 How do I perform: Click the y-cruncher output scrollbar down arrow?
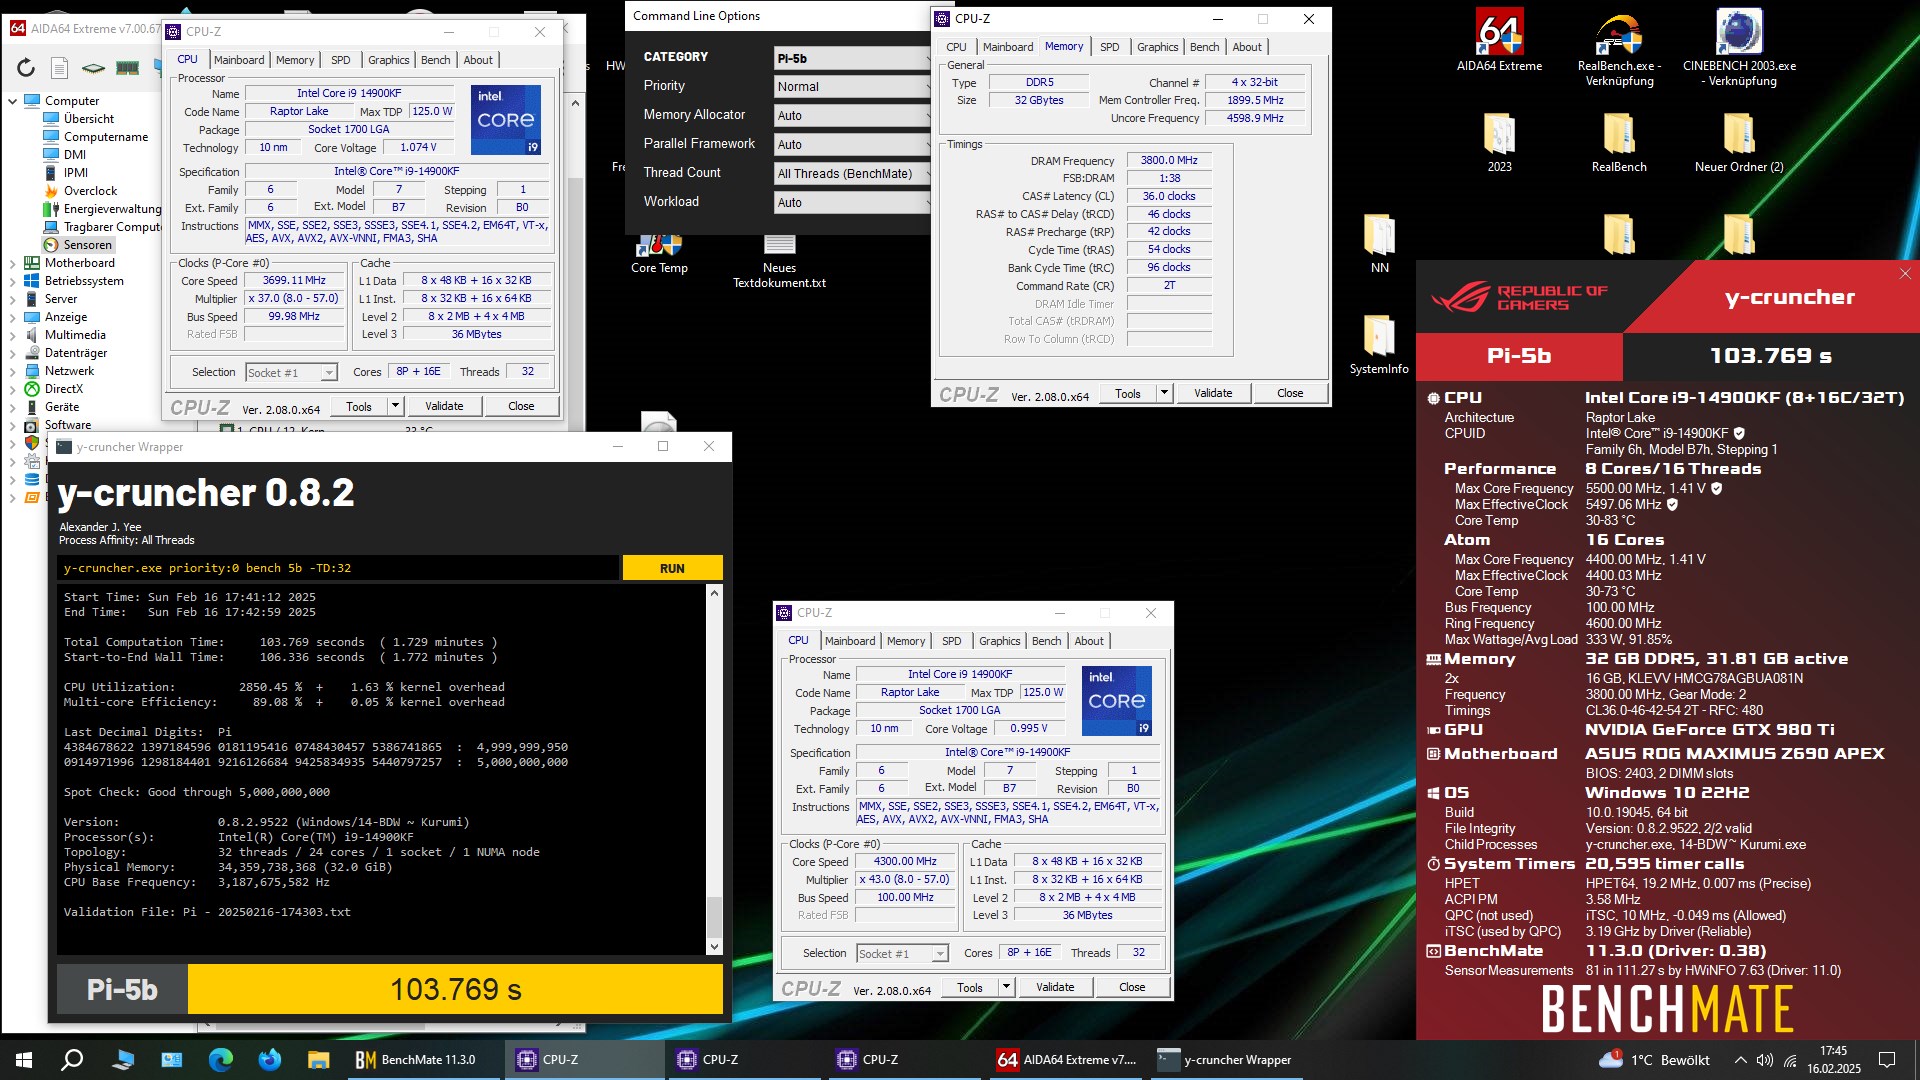(714, 947)
